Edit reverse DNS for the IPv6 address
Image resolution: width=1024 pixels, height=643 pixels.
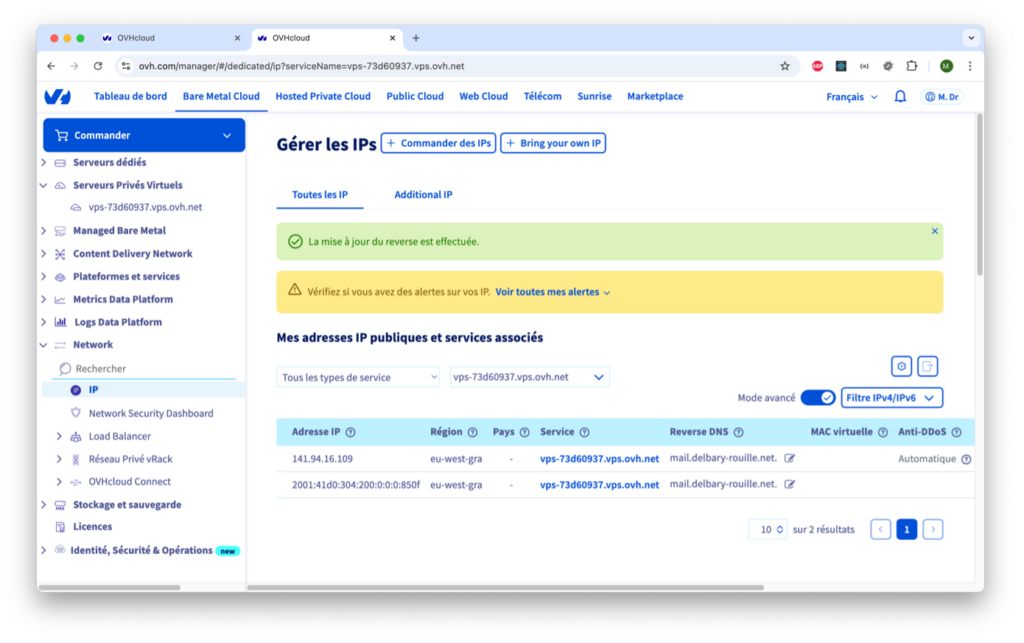coord(790,484)
